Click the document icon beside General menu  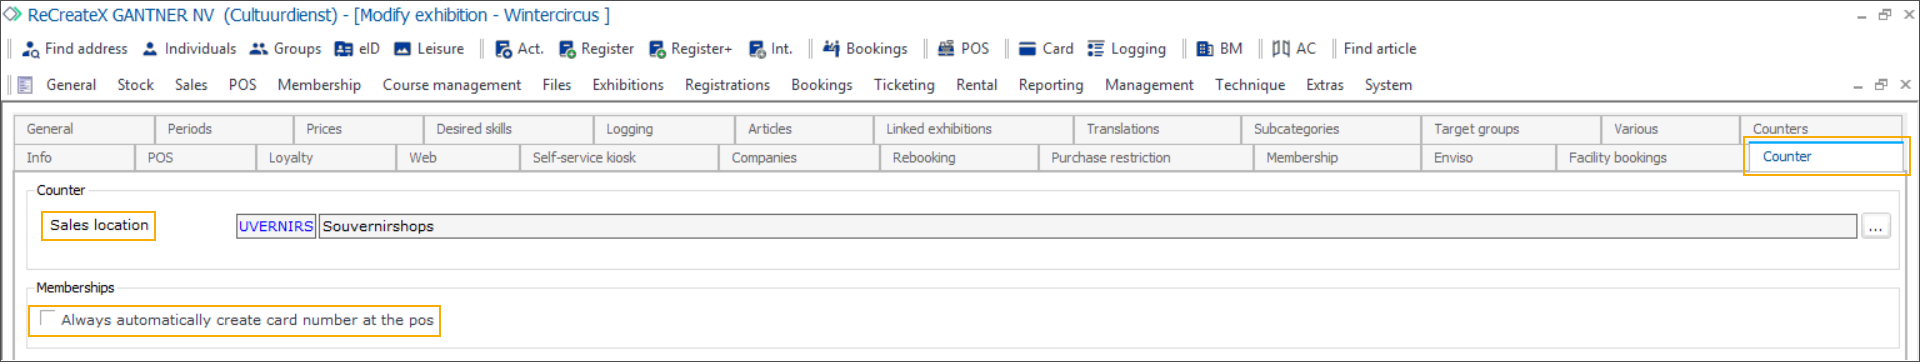tap(25, 85)
